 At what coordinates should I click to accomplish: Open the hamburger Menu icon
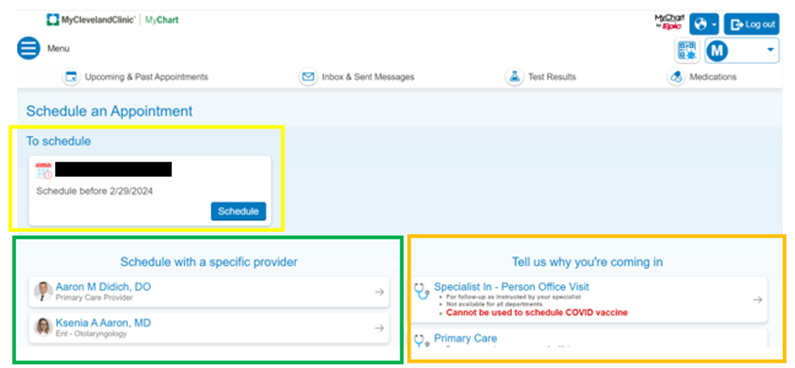(x=28, y=49)
